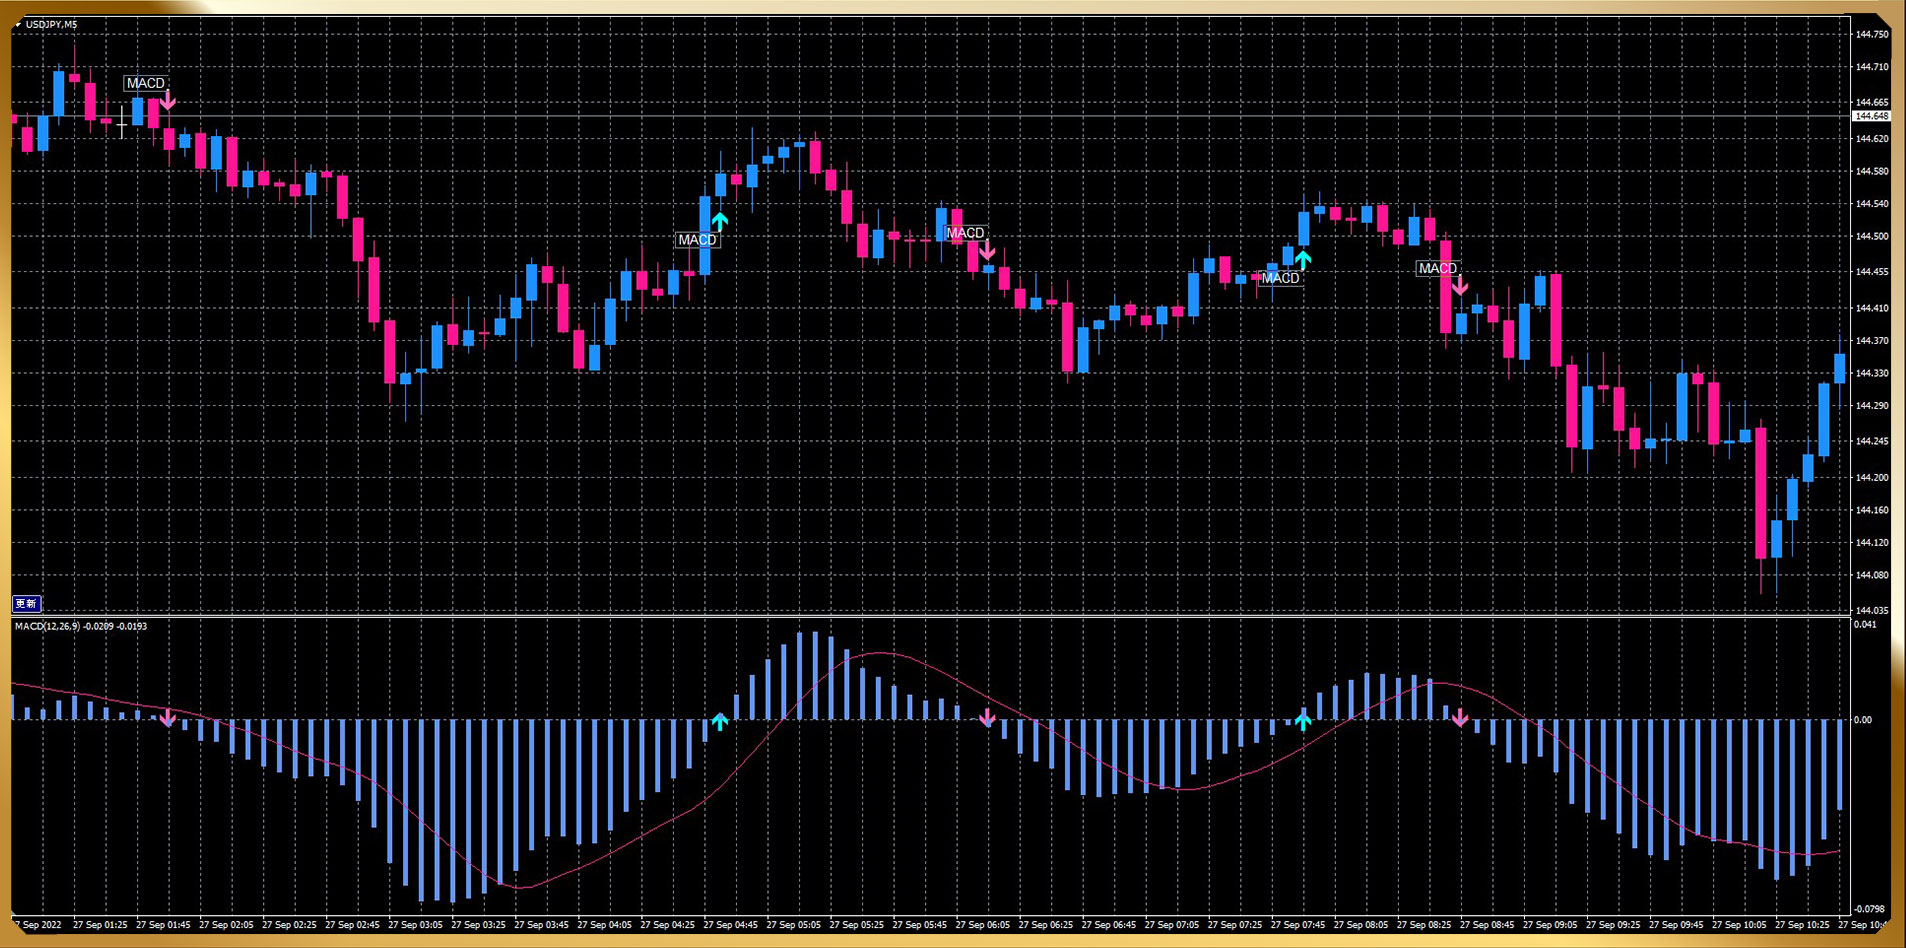Viewport: 1906px width, 948px height.
Task: Click the 0.00 level label of the MACD scale
Action: click(1863, 720)
